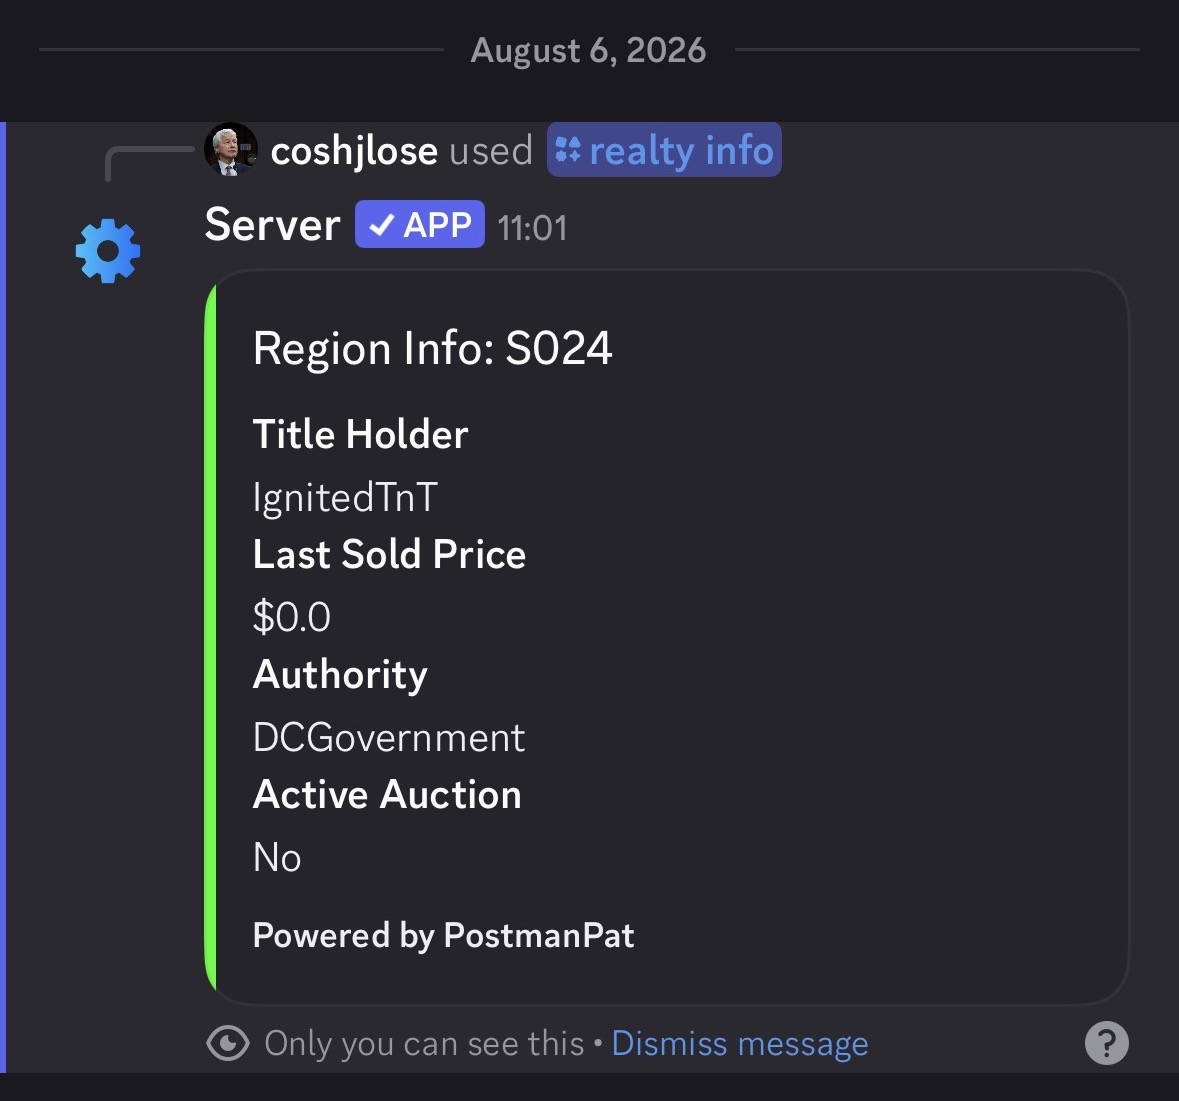1179x1101 pixels.
Task: Click the Server bot name
Action: click(x=272, y=224)
